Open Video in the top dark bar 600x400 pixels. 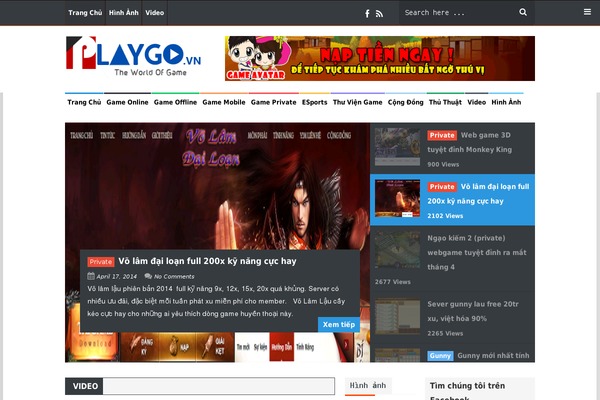pos(155,13)
